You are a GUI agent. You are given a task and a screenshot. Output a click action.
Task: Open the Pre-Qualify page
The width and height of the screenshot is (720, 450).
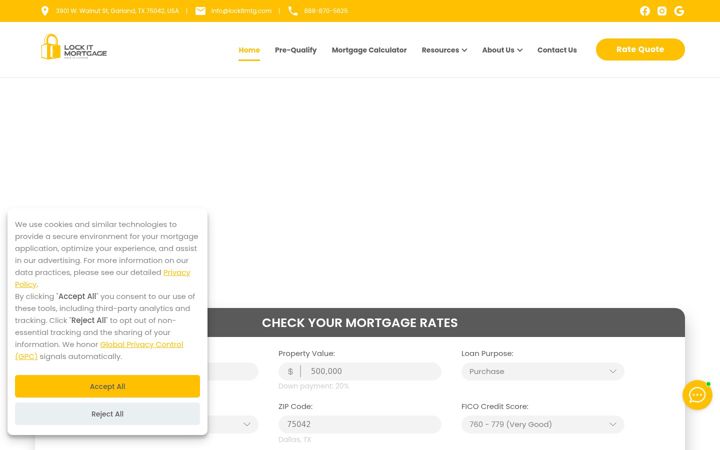coord(296,50)
